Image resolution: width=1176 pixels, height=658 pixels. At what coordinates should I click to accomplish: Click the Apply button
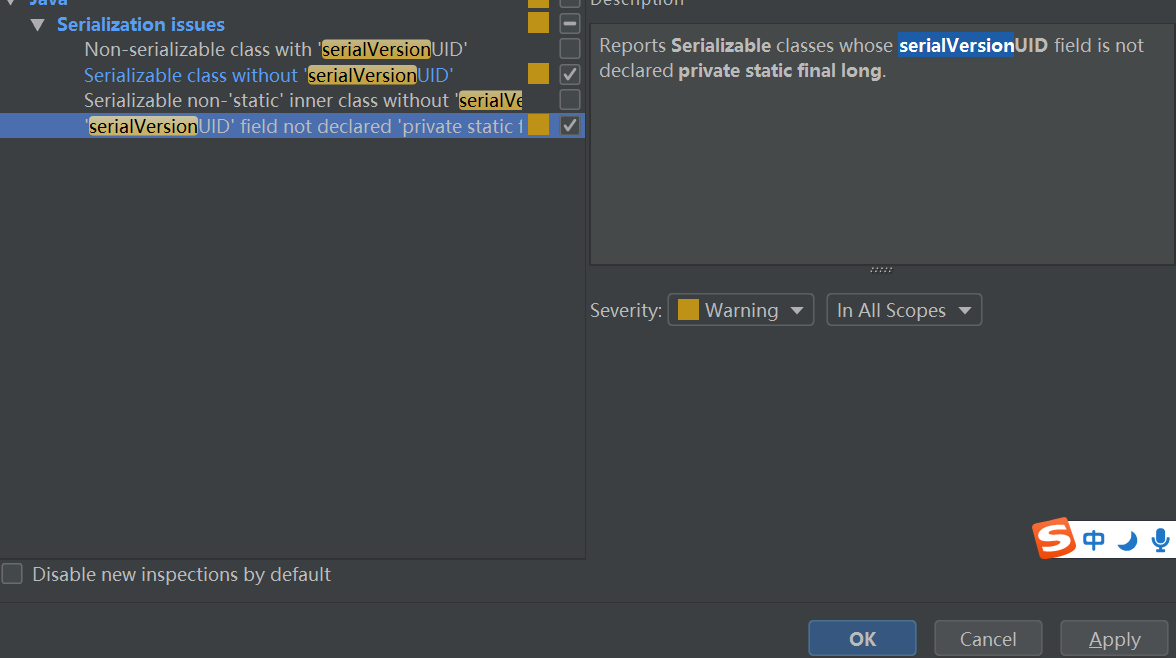1113,638
